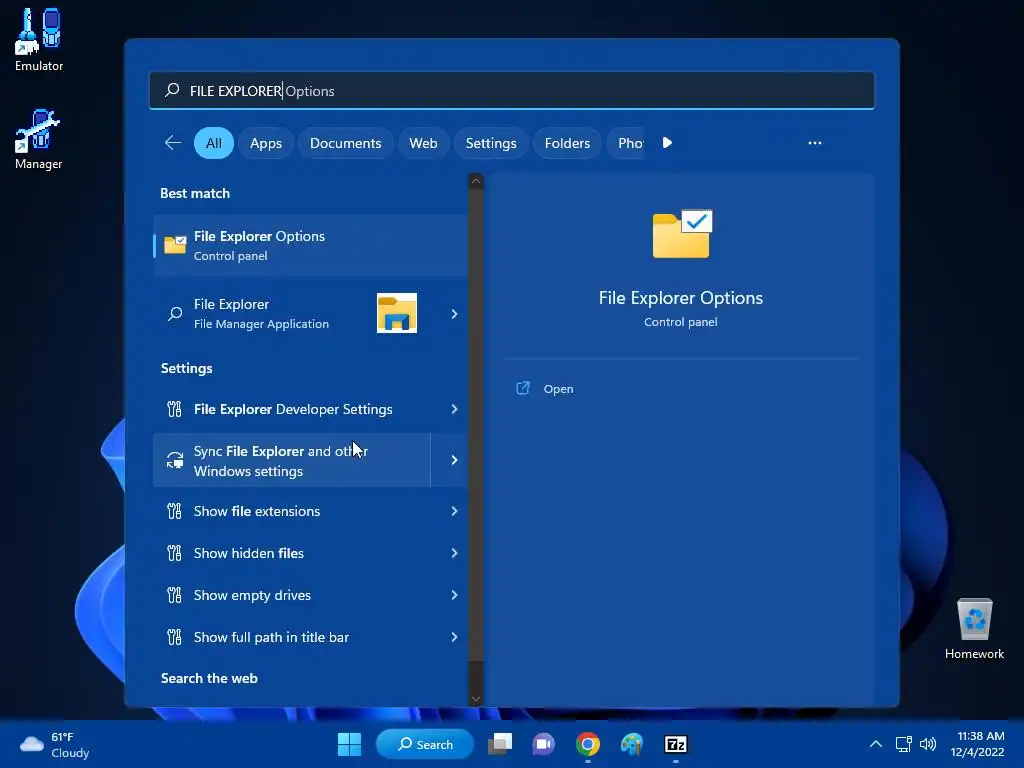
Task: Click the Show hidden files settings icon
Action: pos(174,553)
